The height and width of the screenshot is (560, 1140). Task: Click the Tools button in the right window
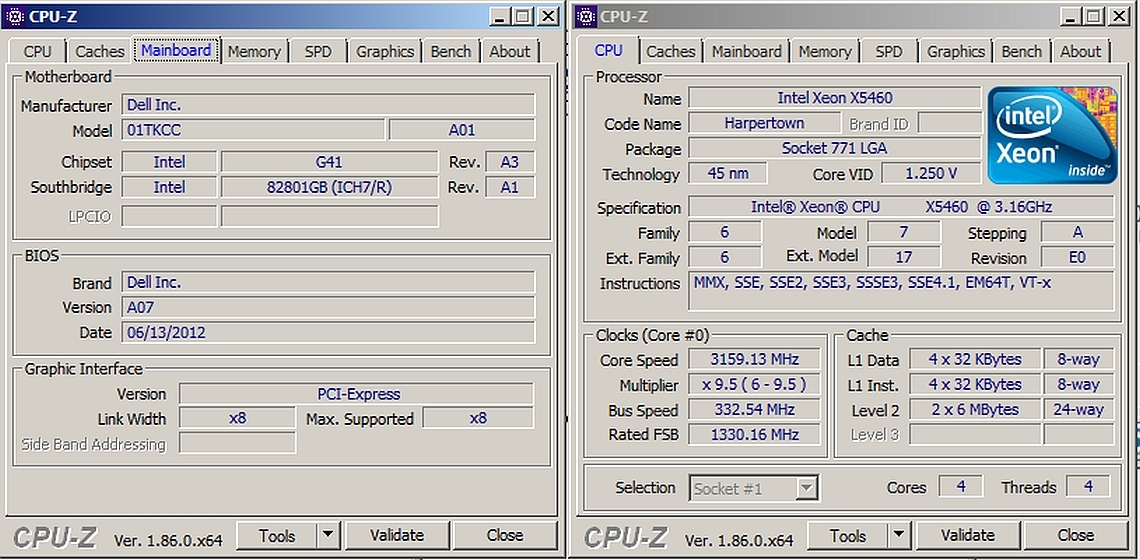pyautogui.click(x=848, y=536)
